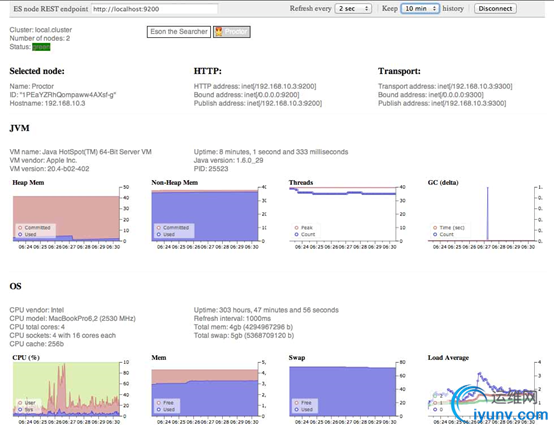The image size is (554, 431).
Task: Click the ES node REST endpoint URL field
Action: (154, 9)
